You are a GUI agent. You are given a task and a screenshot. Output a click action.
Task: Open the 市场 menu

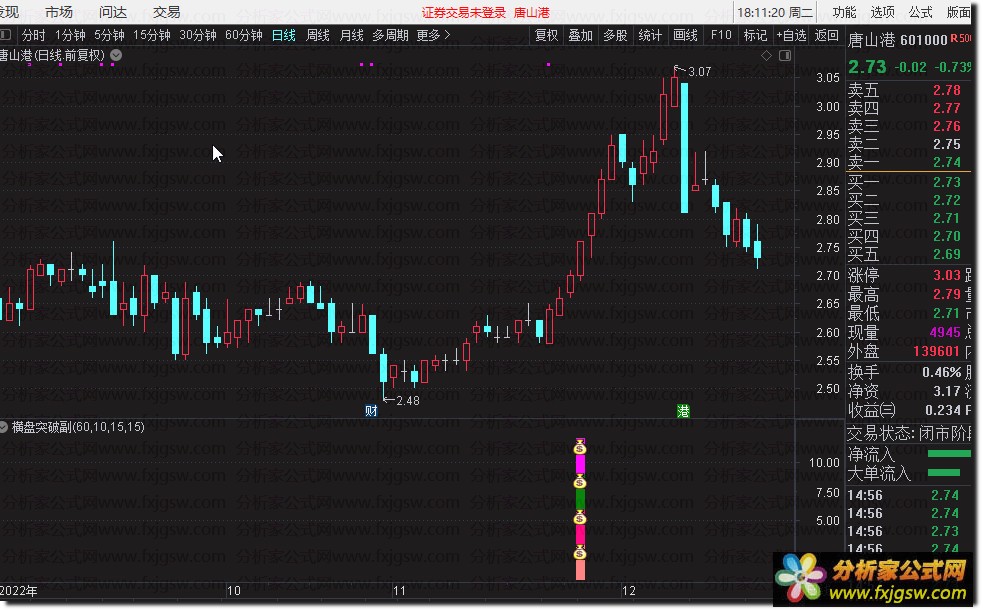coord(58,12)
